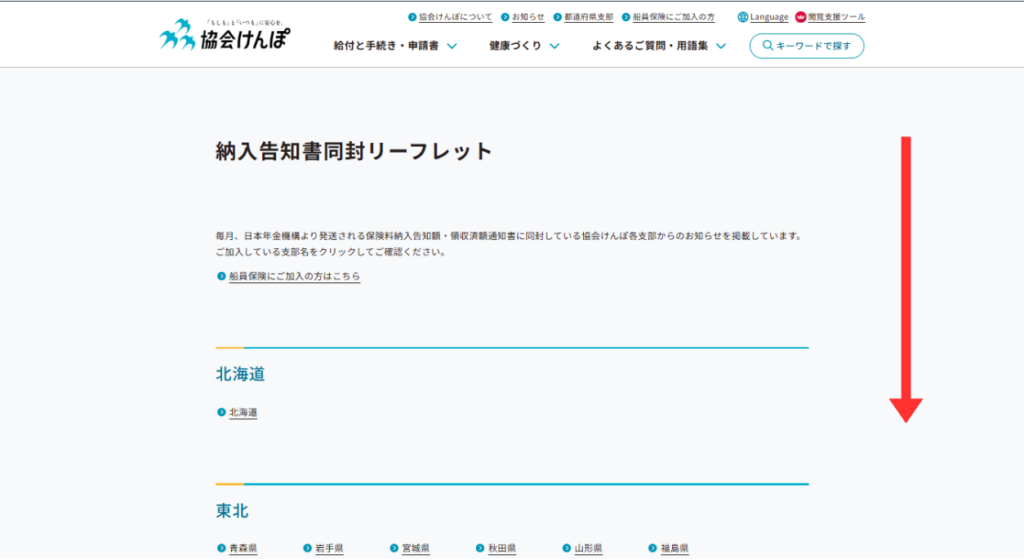Open the 閲覧支援ツール link

[x=836, y=17]
